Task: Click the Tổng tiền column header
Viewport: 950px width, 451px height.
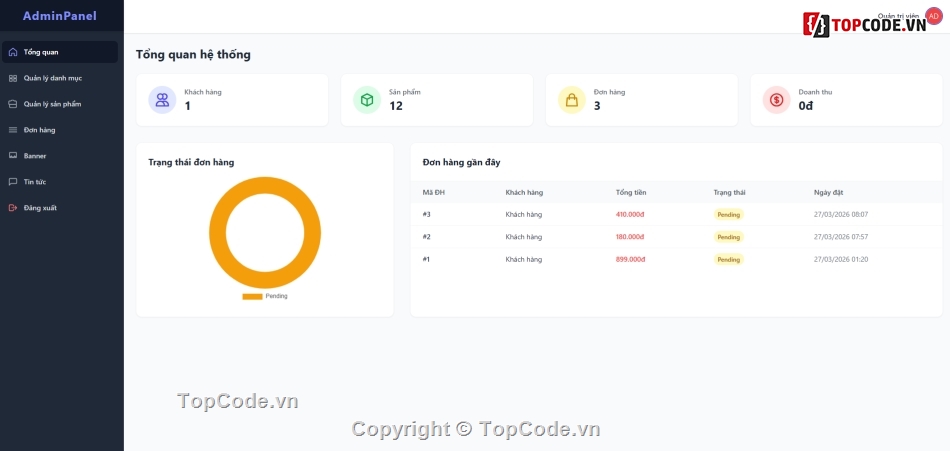Action: click(631, 193)
